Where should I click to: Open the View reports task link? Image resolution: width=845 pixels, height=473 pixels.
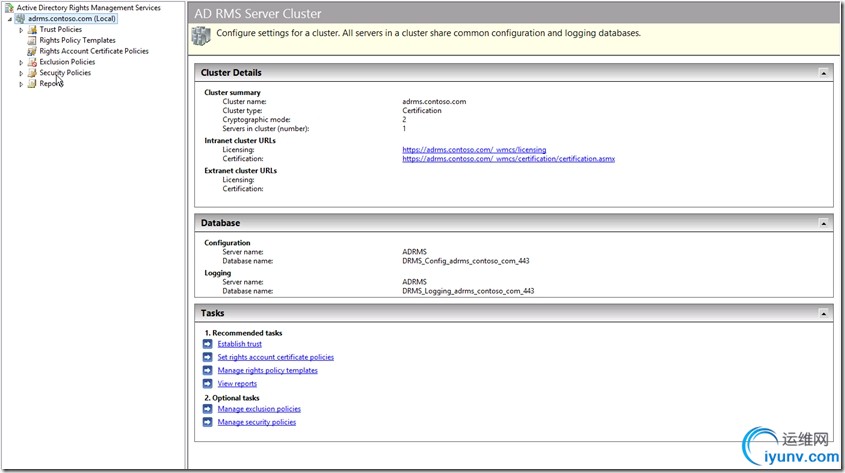coord(237,384)
